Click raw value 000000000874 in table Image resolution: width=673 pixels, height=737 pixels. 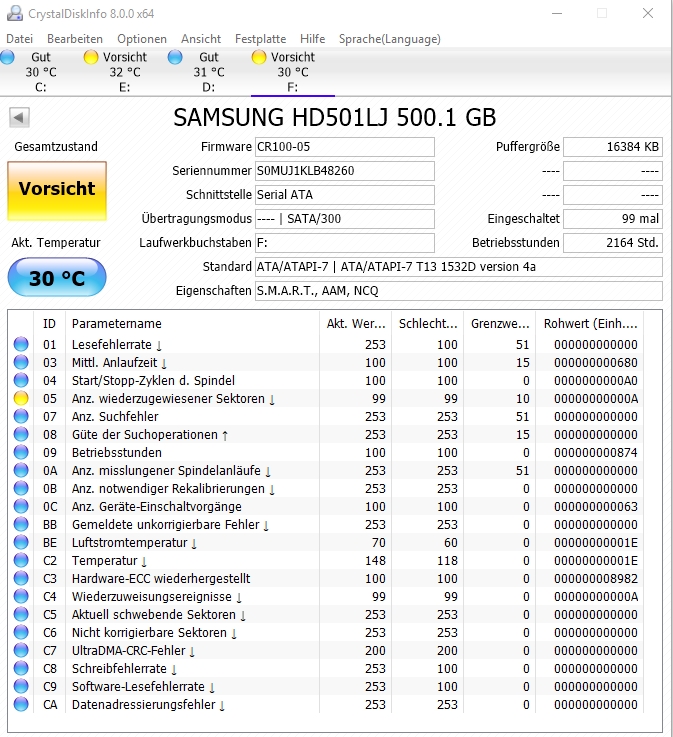pyautogui.click(x=595, y=453)
